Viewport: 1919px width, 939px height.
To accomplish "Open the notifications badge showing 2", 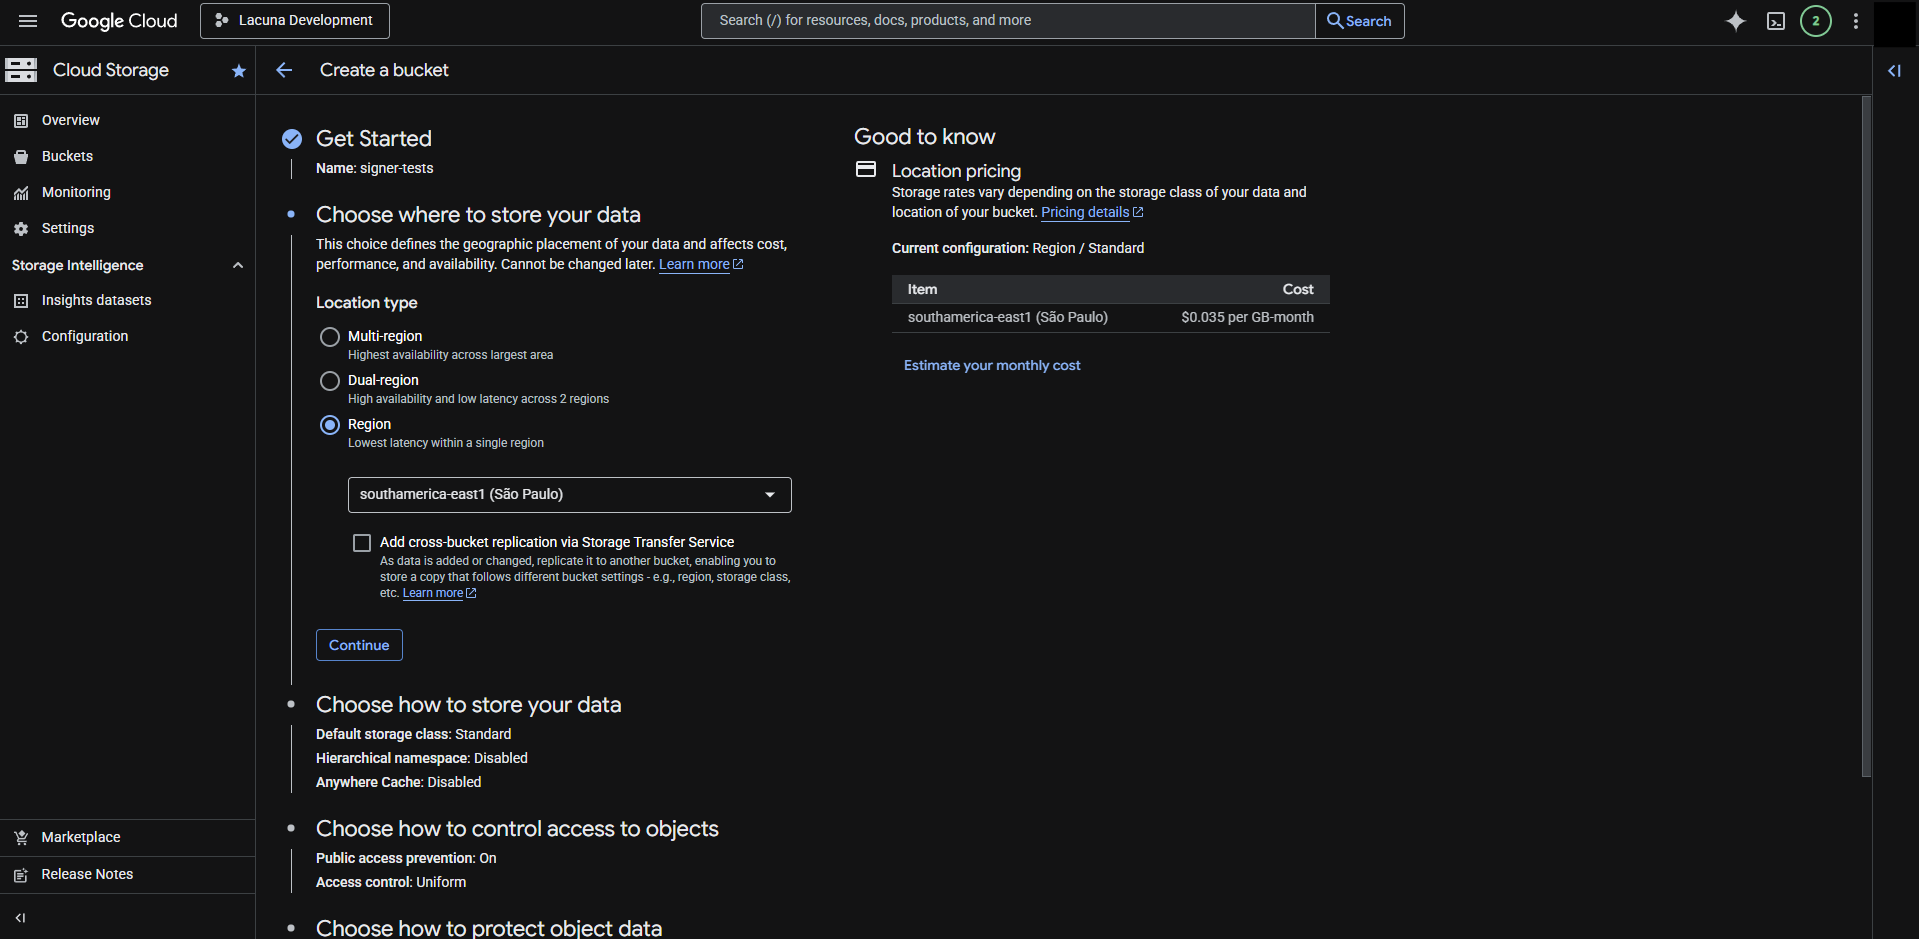I will pos(1815,21).
